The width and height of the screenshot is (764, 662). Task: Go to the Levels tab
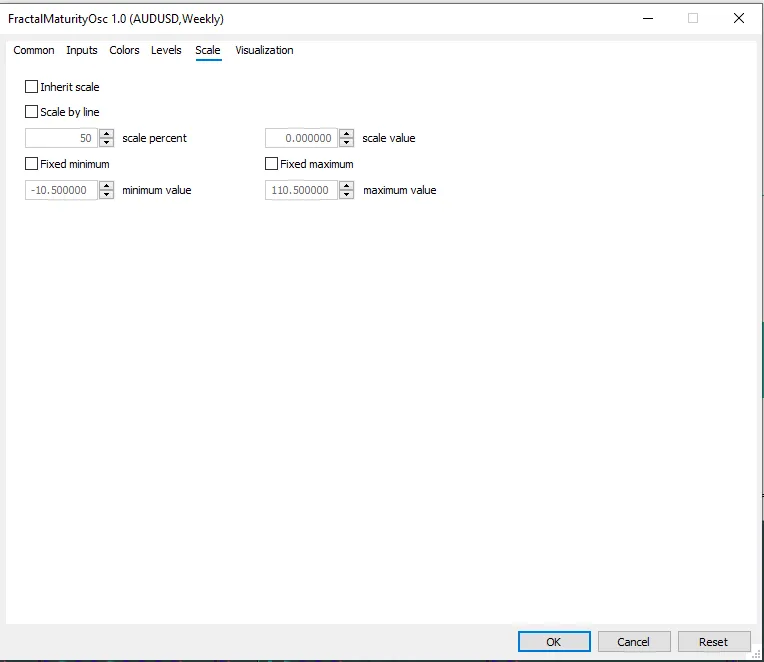click(166, 50)
